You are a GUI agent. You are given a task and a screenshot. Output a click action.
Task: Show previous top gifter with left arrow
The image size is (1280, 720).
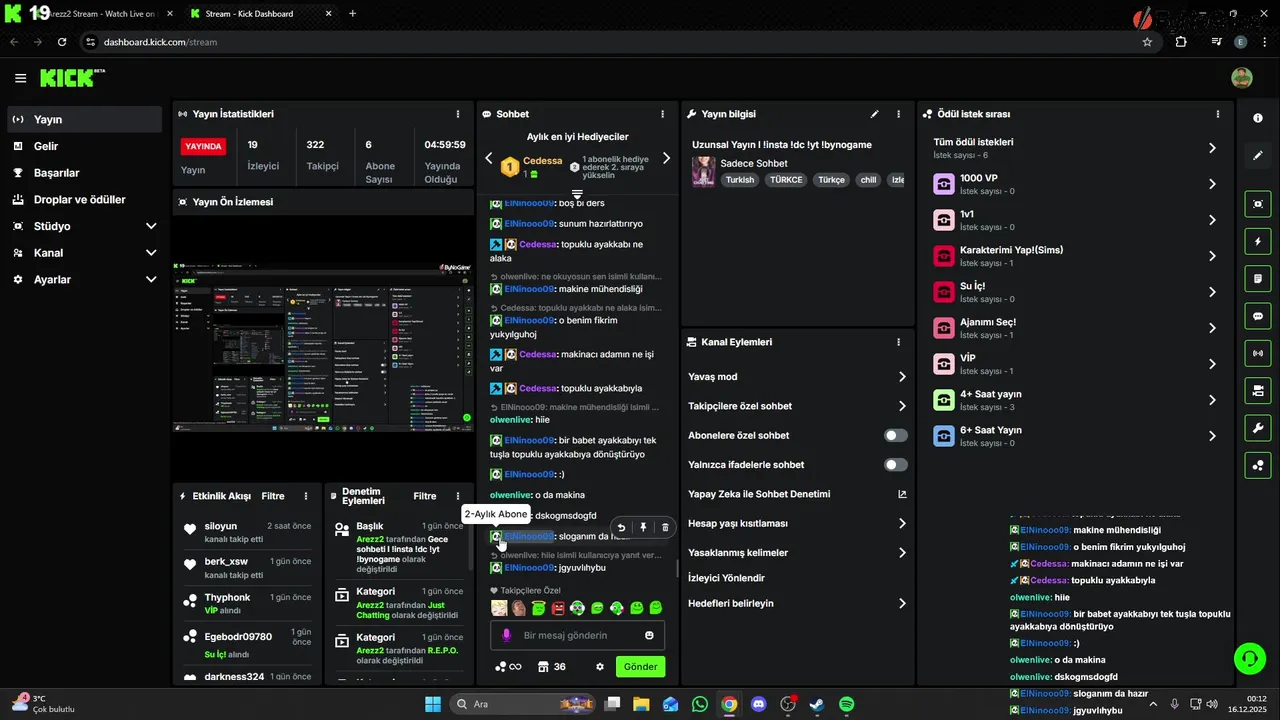[489, 158]
